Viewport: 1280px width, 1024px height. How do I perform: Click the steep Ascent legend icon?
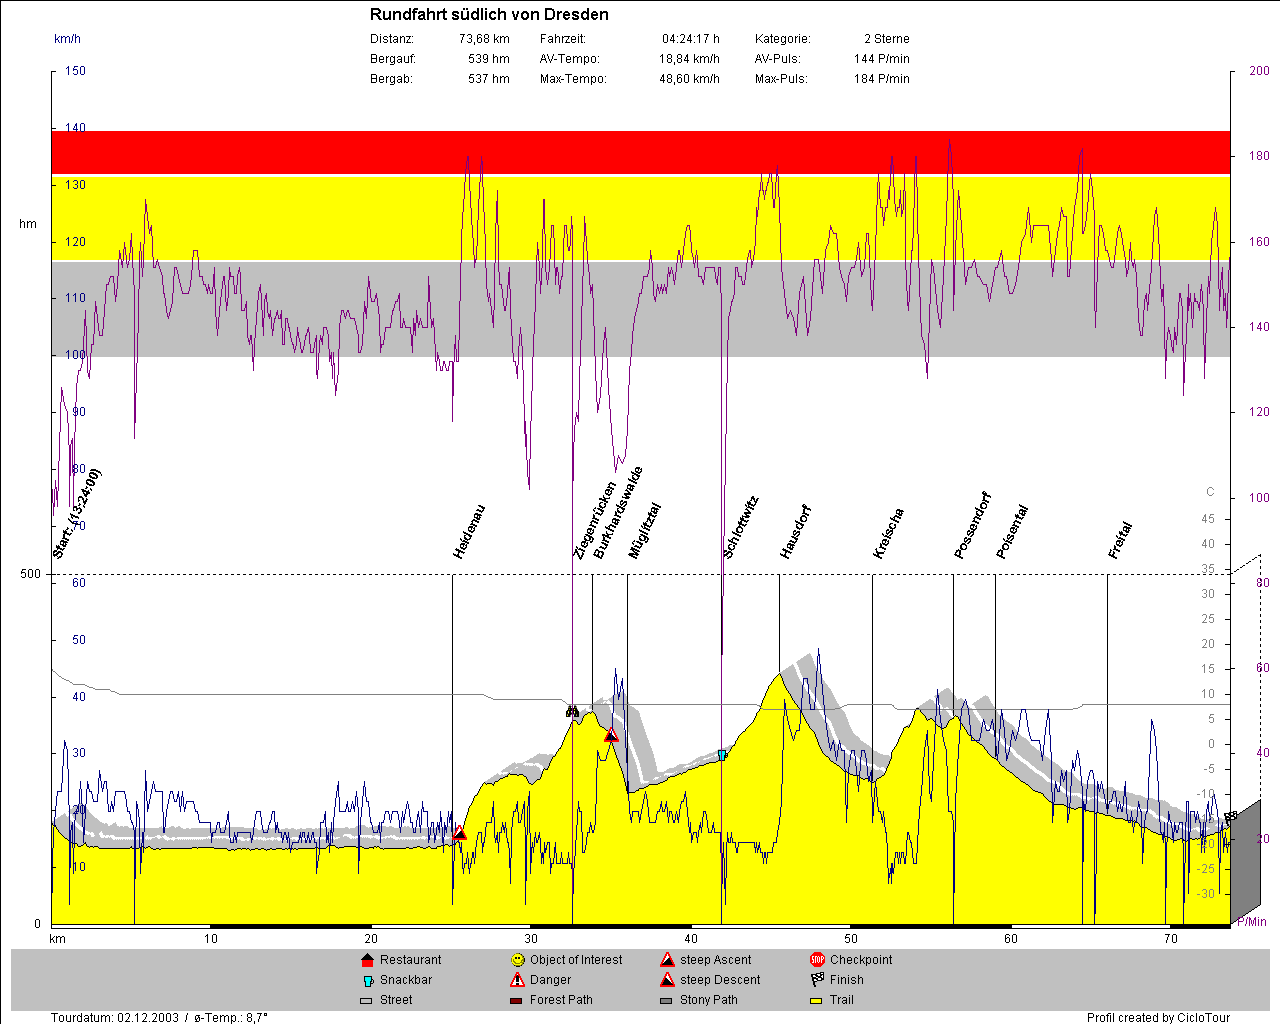(667, 960)
